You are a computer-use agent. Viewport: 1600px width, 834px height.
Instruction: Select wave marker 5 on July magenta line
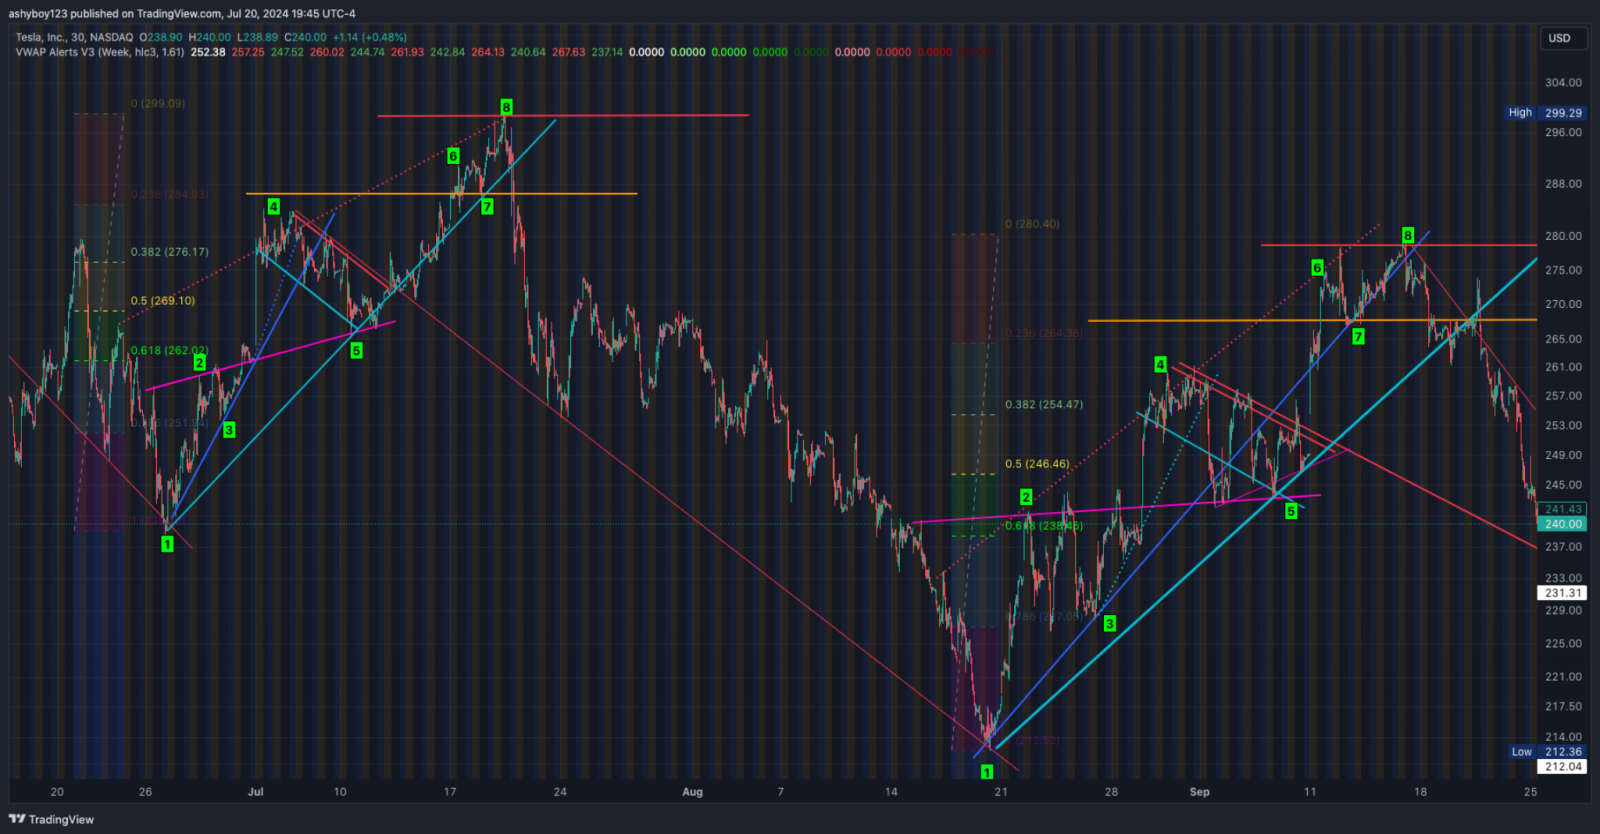356,351
